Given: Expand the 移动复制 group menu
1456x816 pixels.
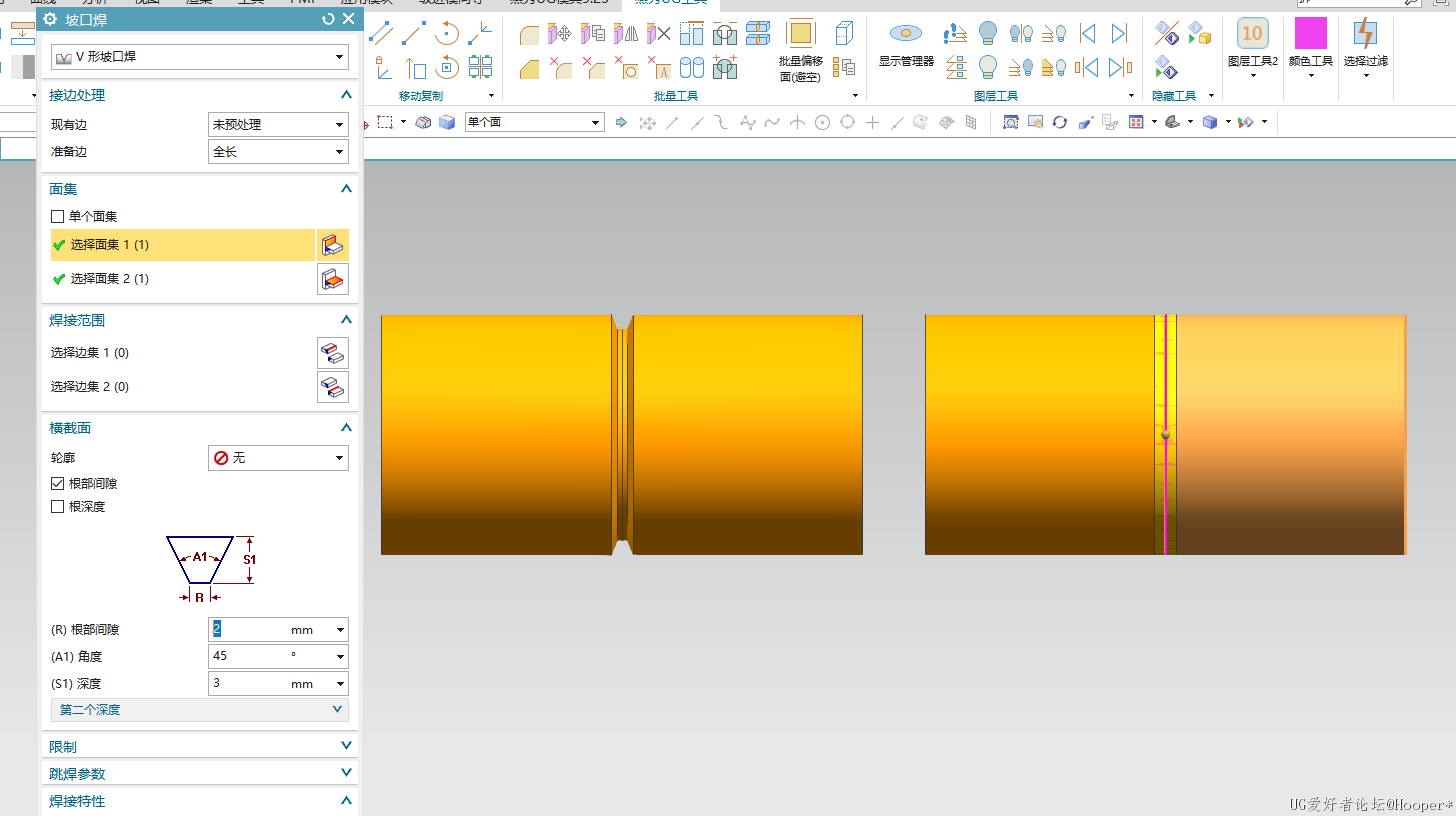Looking at the screenshot, I should [x=493, y=96].
